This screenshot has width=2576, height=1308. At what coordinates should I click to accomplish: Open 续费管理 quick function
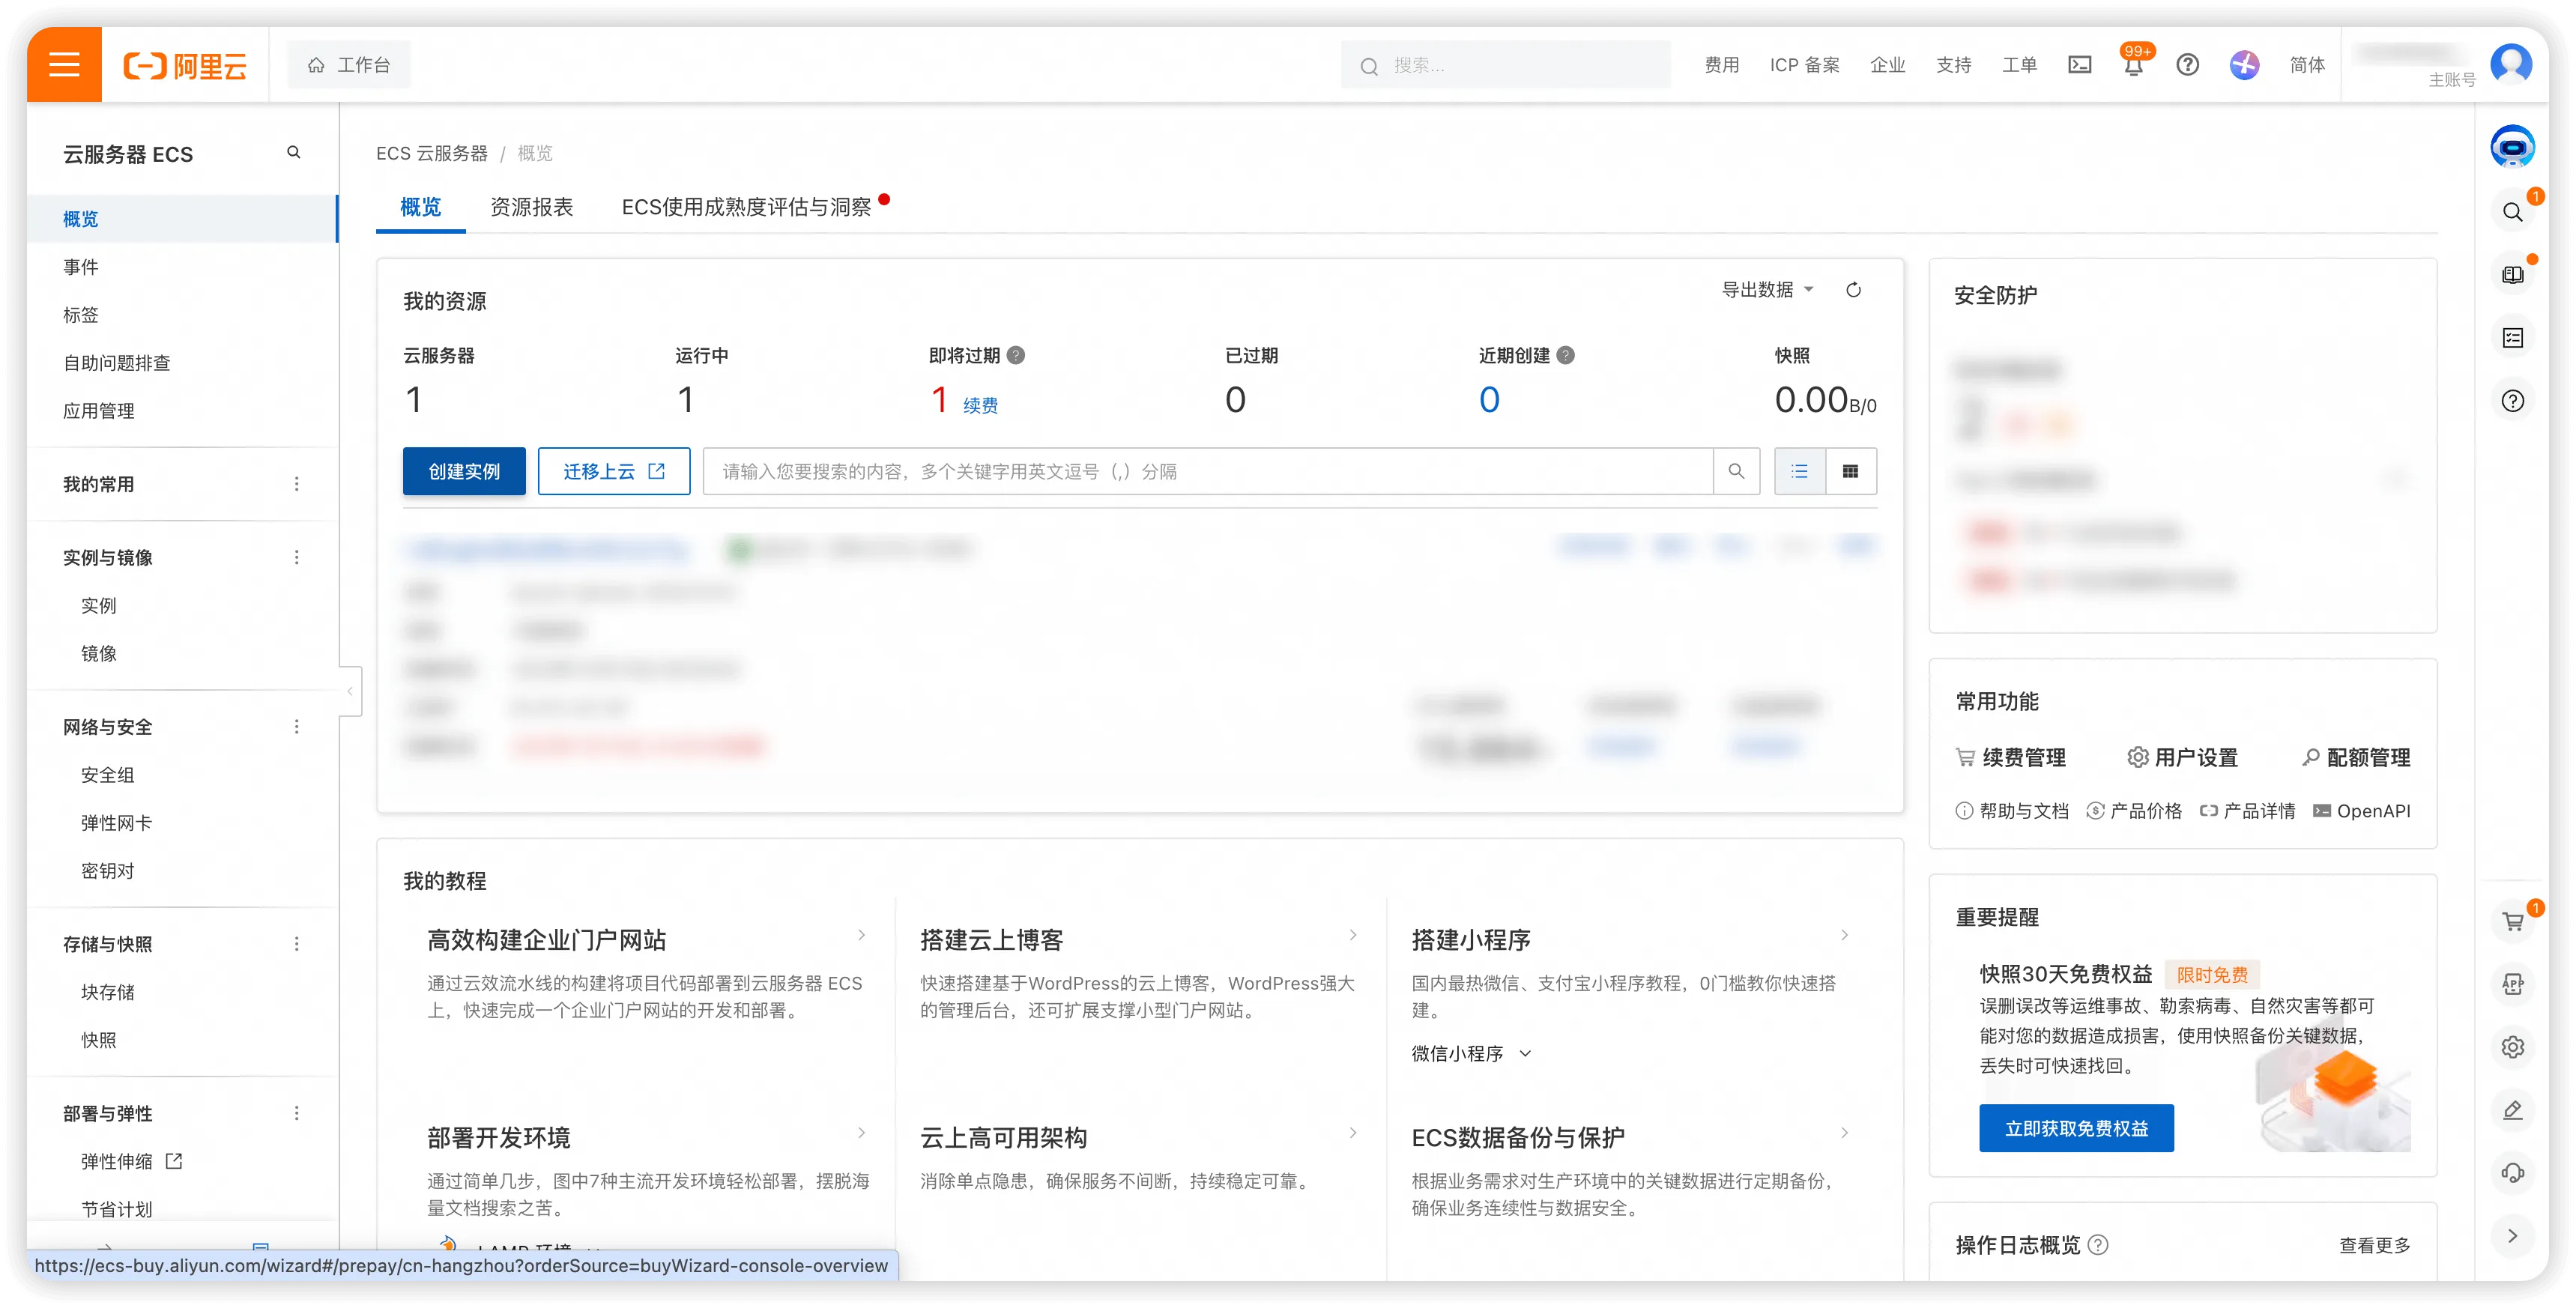[x=2011, y=757]
